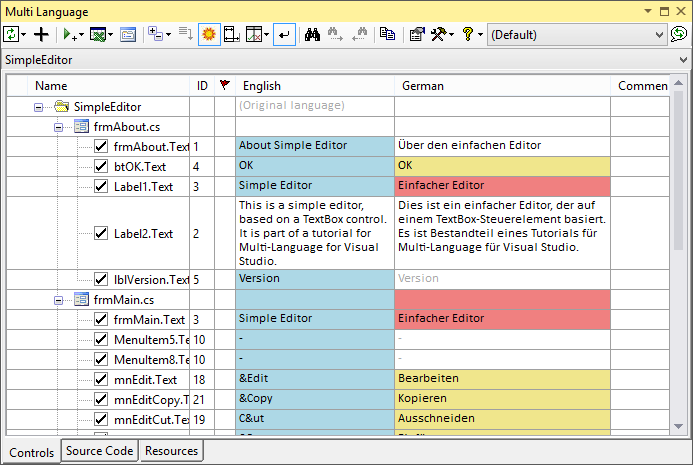The image size is (693, 465).
Task: Click the copy icon in the toolbar
Action: (x=387, y=34)
